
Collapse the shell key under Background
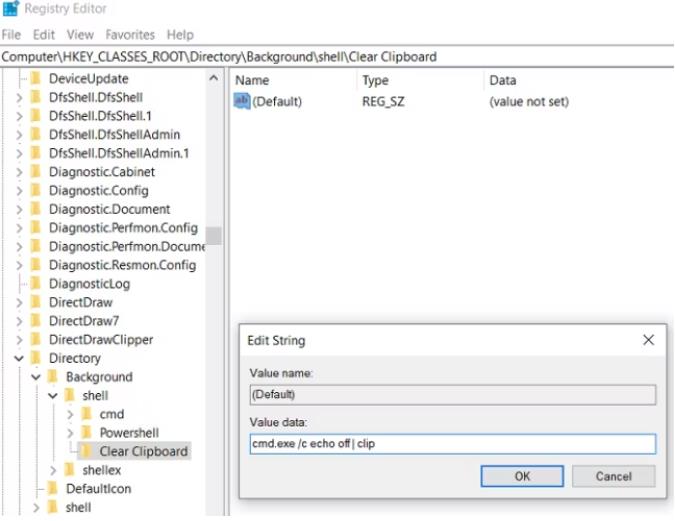(53, 396)
